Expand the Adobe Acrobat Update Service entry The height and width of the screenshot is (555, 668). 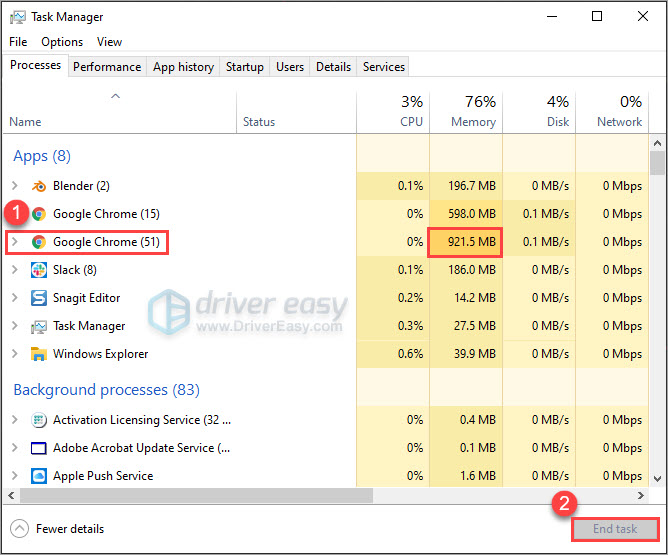pos(15,448)
